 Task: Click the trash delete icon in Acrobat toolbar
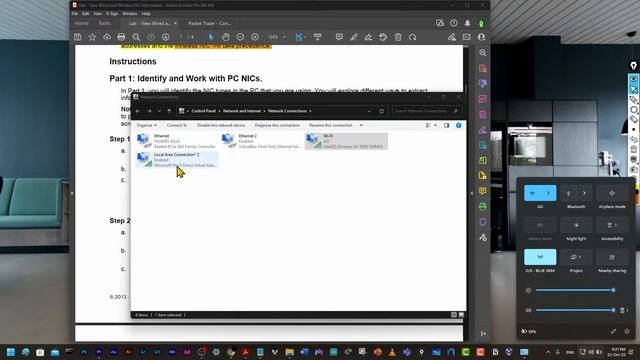pyautogui.click(x=398, y=37)
